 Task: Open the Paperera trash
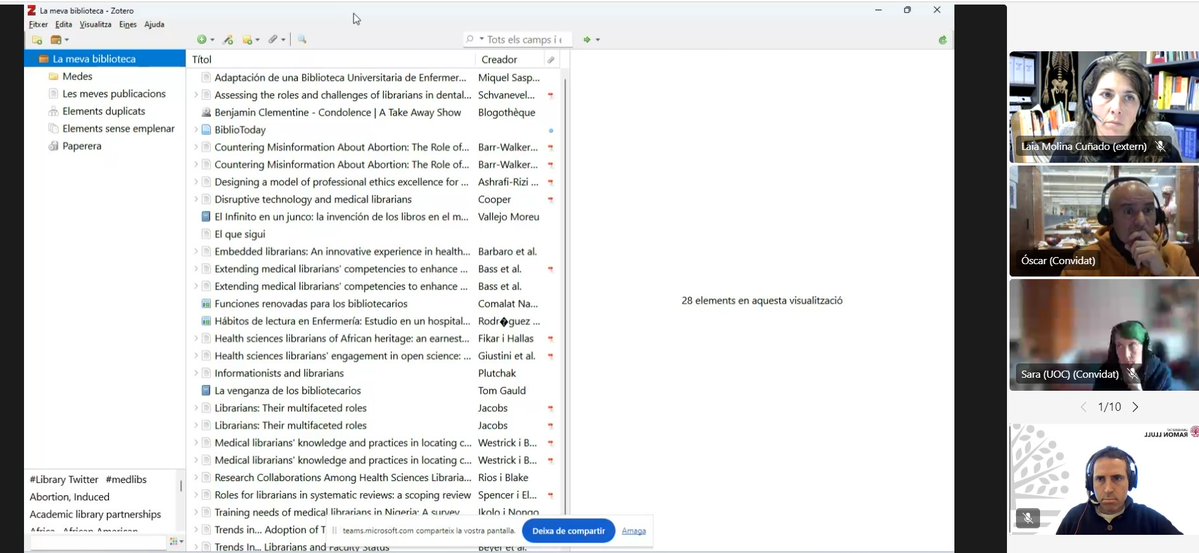tap(82, 146)
